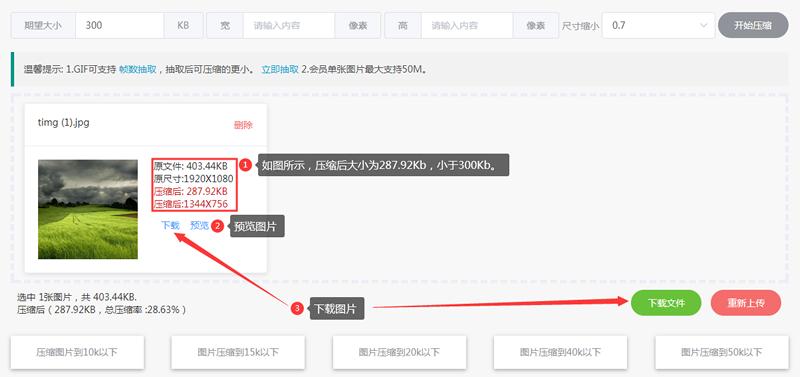The image size is (800, 377).
Task: Select 图片压缩到20k以下 option
Action: (399, 352)
